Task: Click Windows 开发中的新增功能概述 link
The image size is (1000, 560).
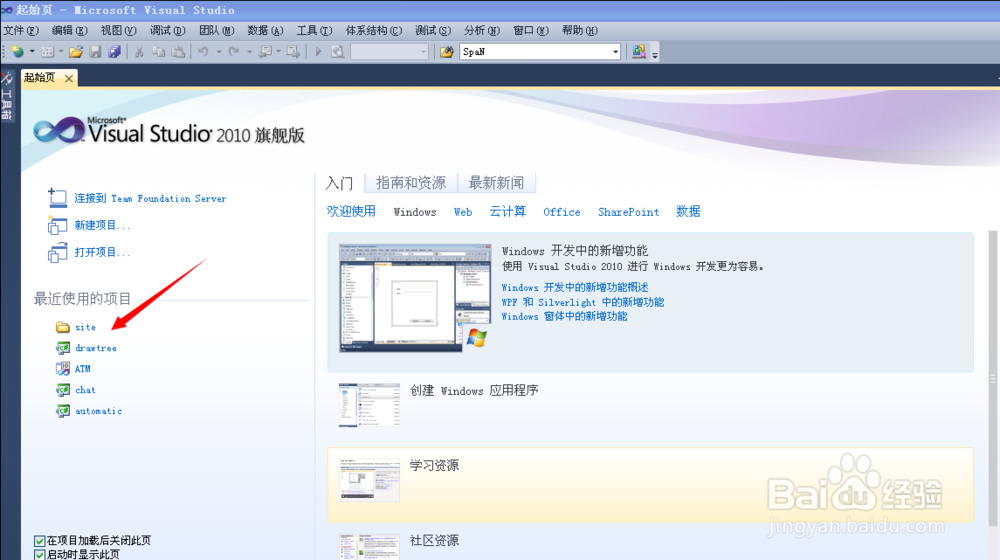Action: 575,288
